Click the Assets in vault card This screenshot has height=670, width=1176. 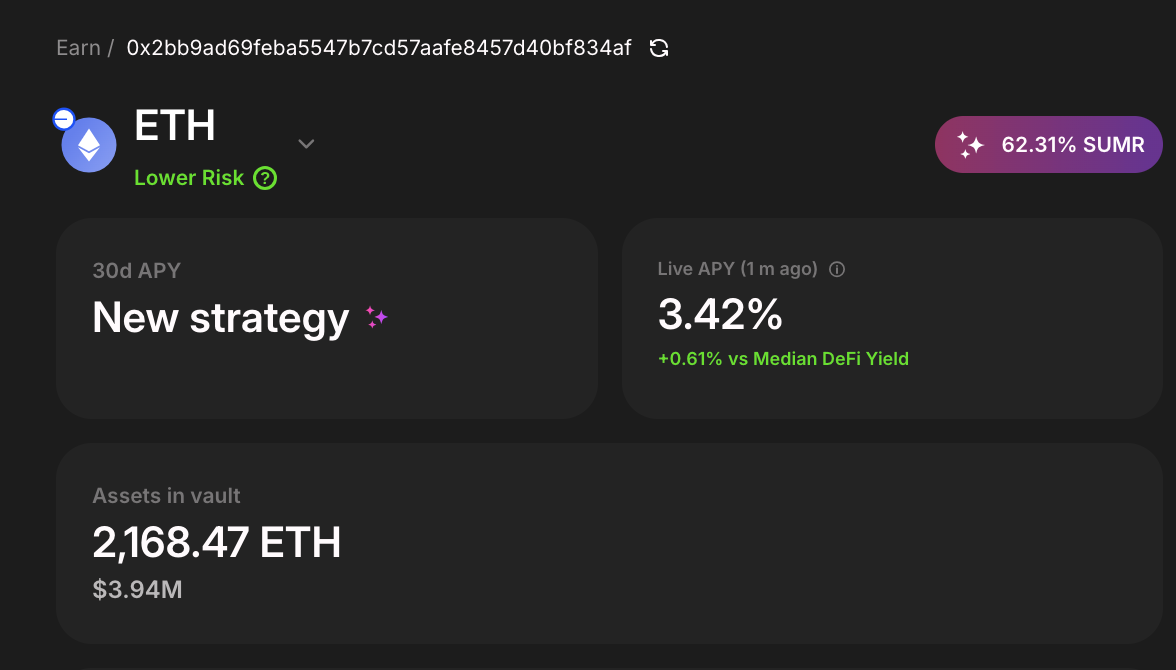point(610,543)
